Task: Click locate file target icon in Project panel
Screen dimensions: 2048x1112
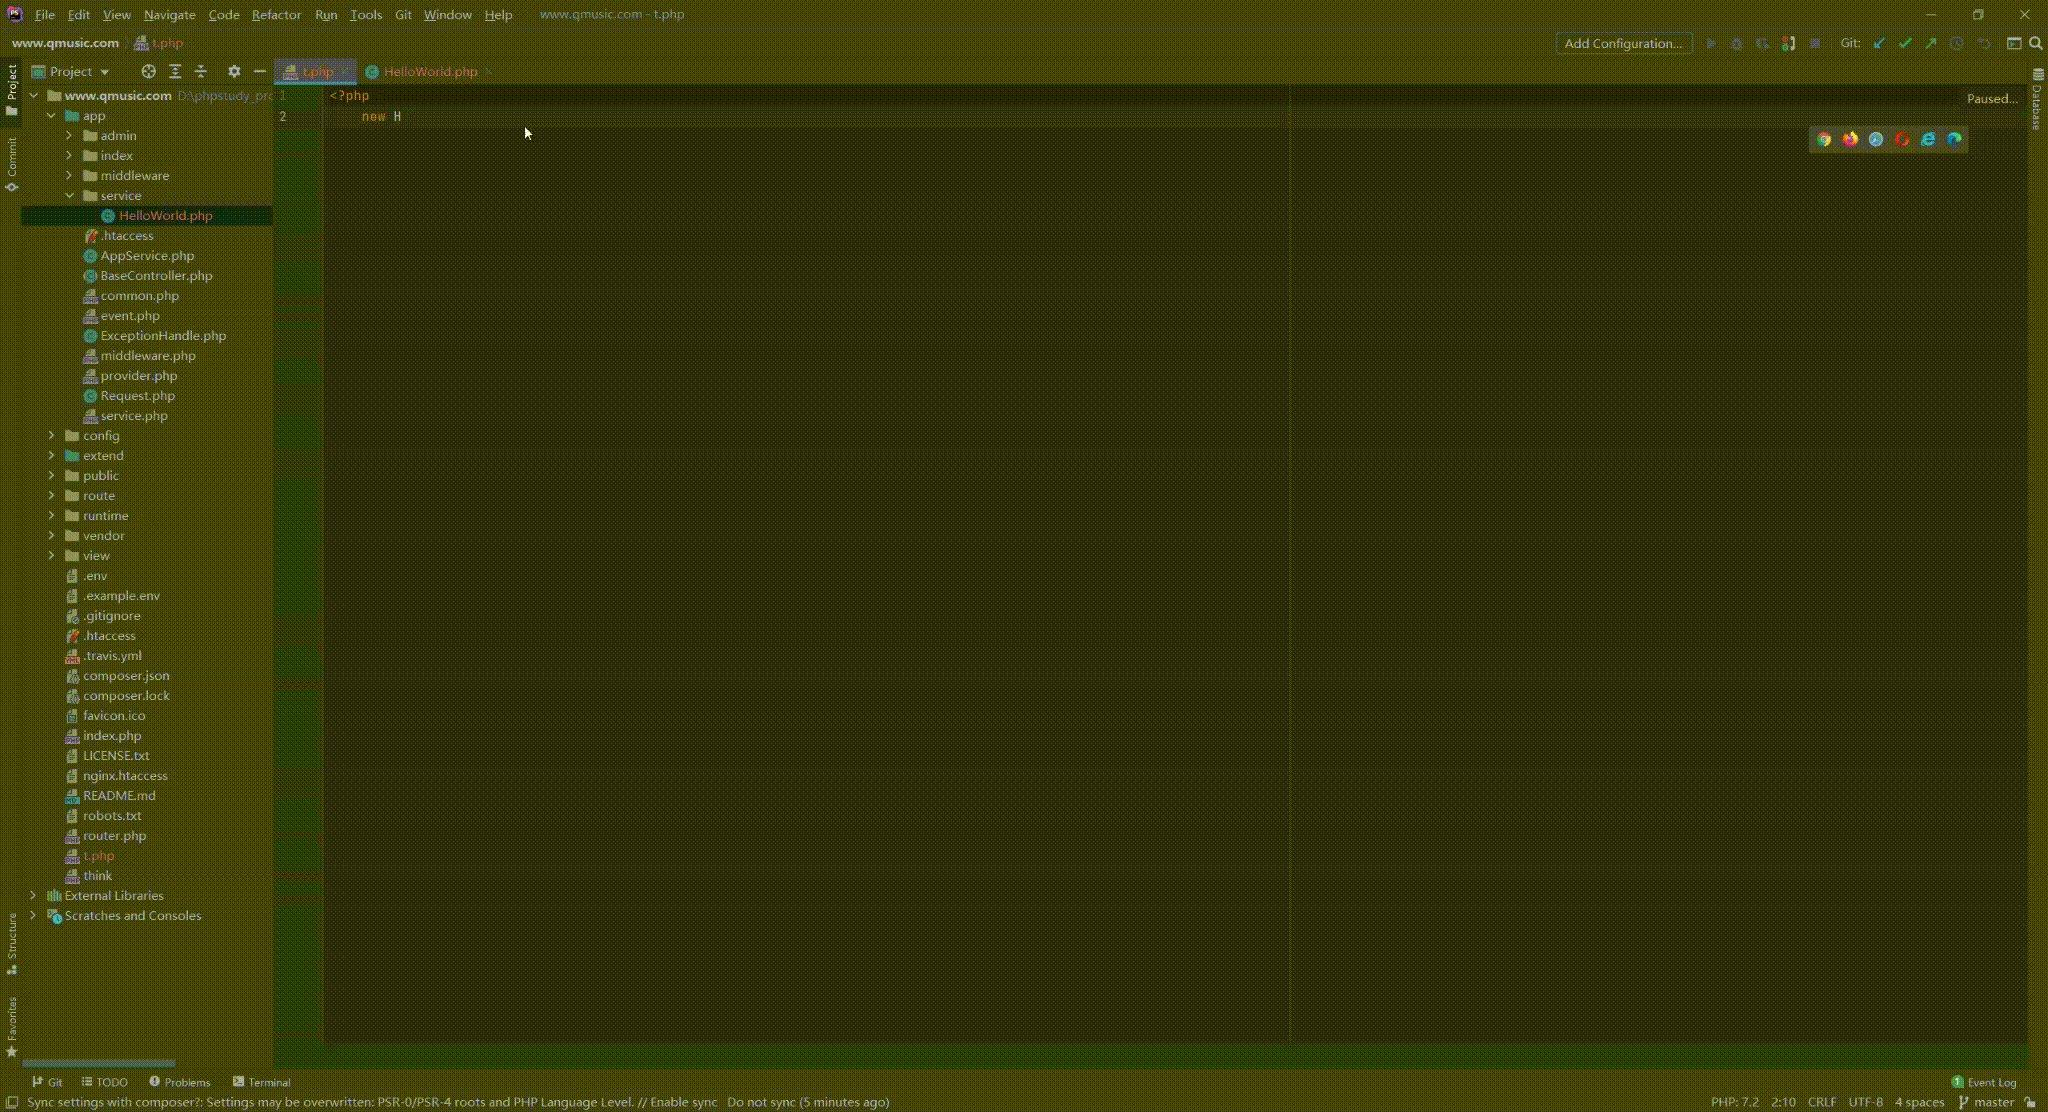Action: click(x=148, y=71)
